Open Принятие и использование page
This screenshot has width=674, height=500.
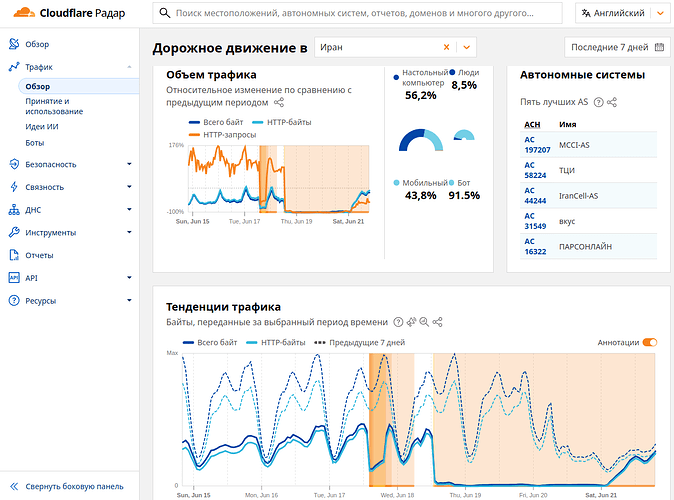tap(54, 106)
